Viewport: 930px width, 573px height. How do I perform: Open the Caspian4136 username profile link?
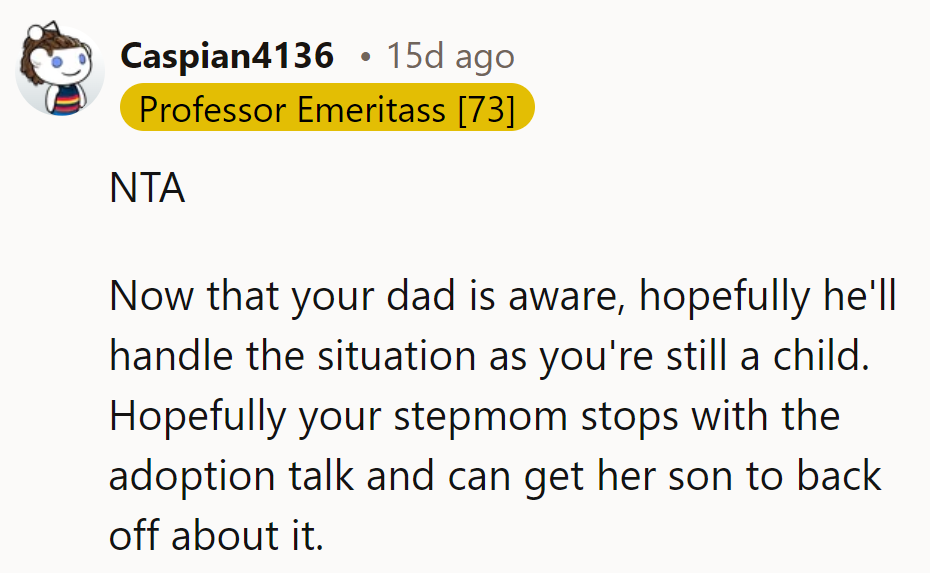click(227, 56)
